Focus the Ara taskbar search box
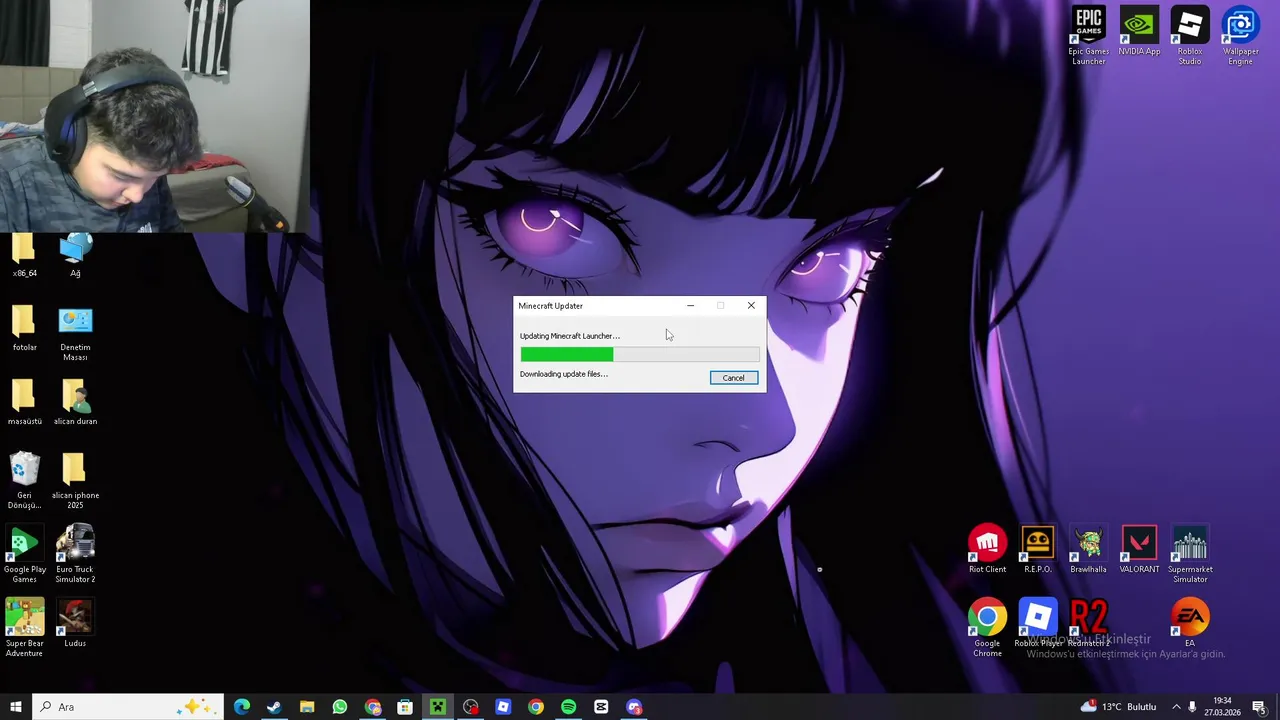1280x720 pixels. coord(128,707)
